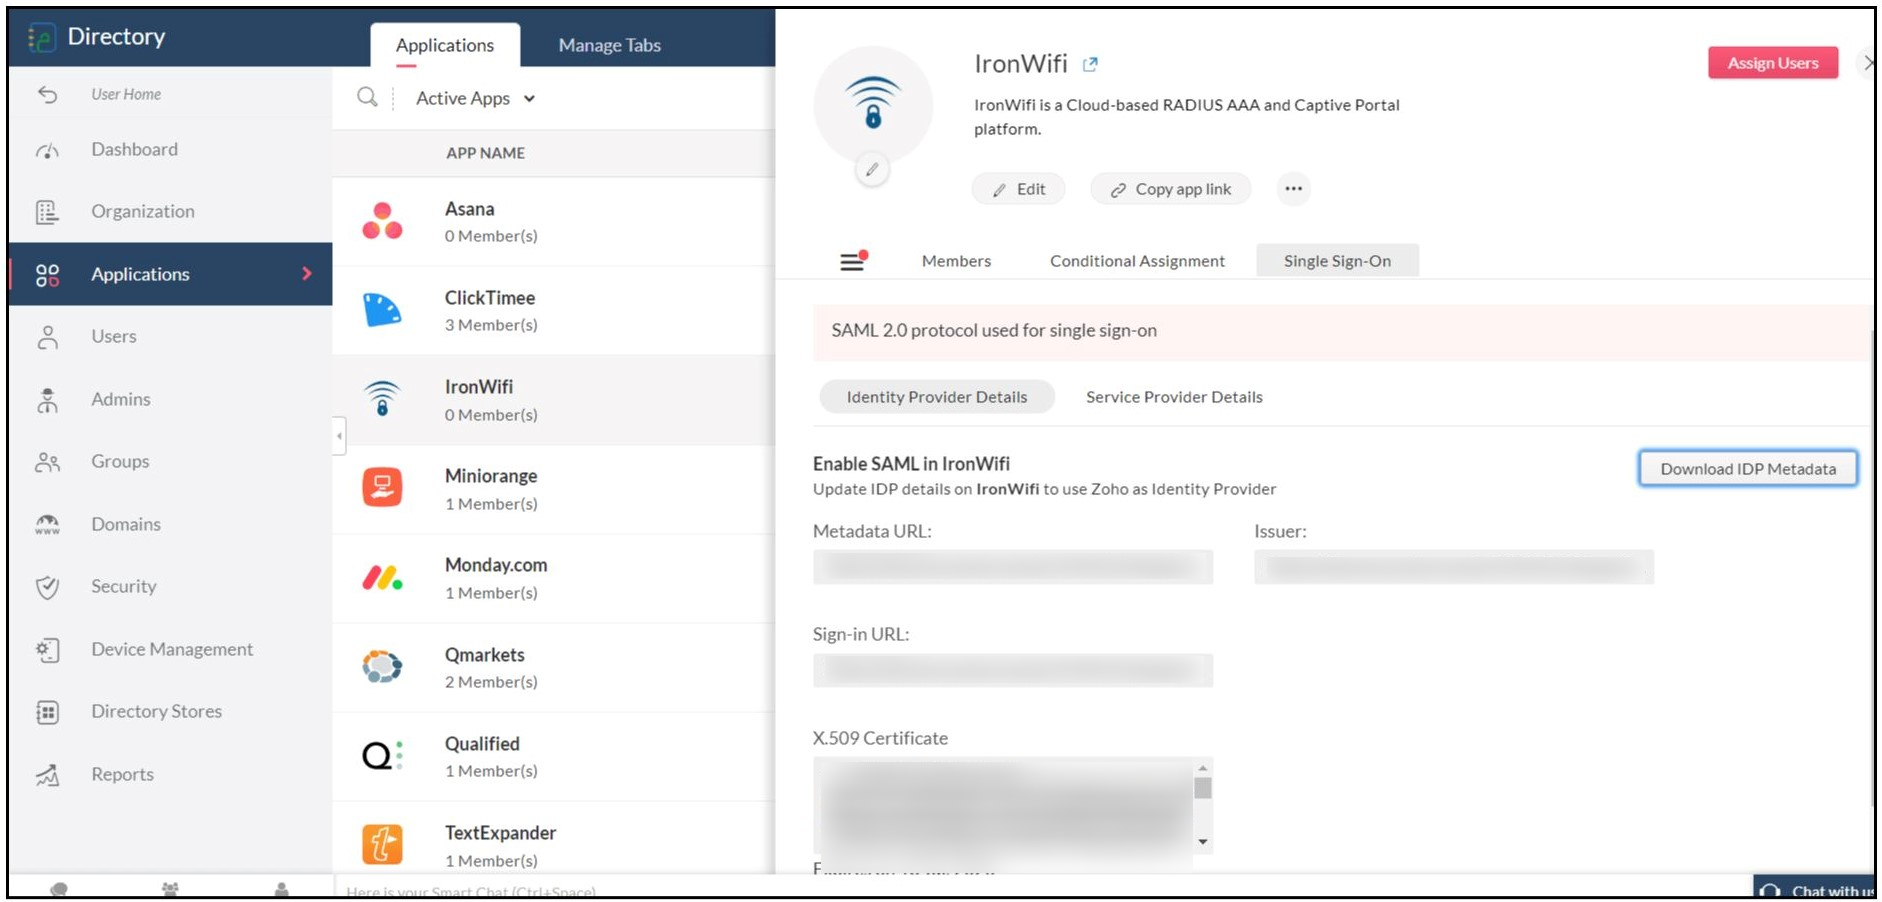Open Groups via its people icon
This screenshot has width=1882, height=902.
coord(47,462)
